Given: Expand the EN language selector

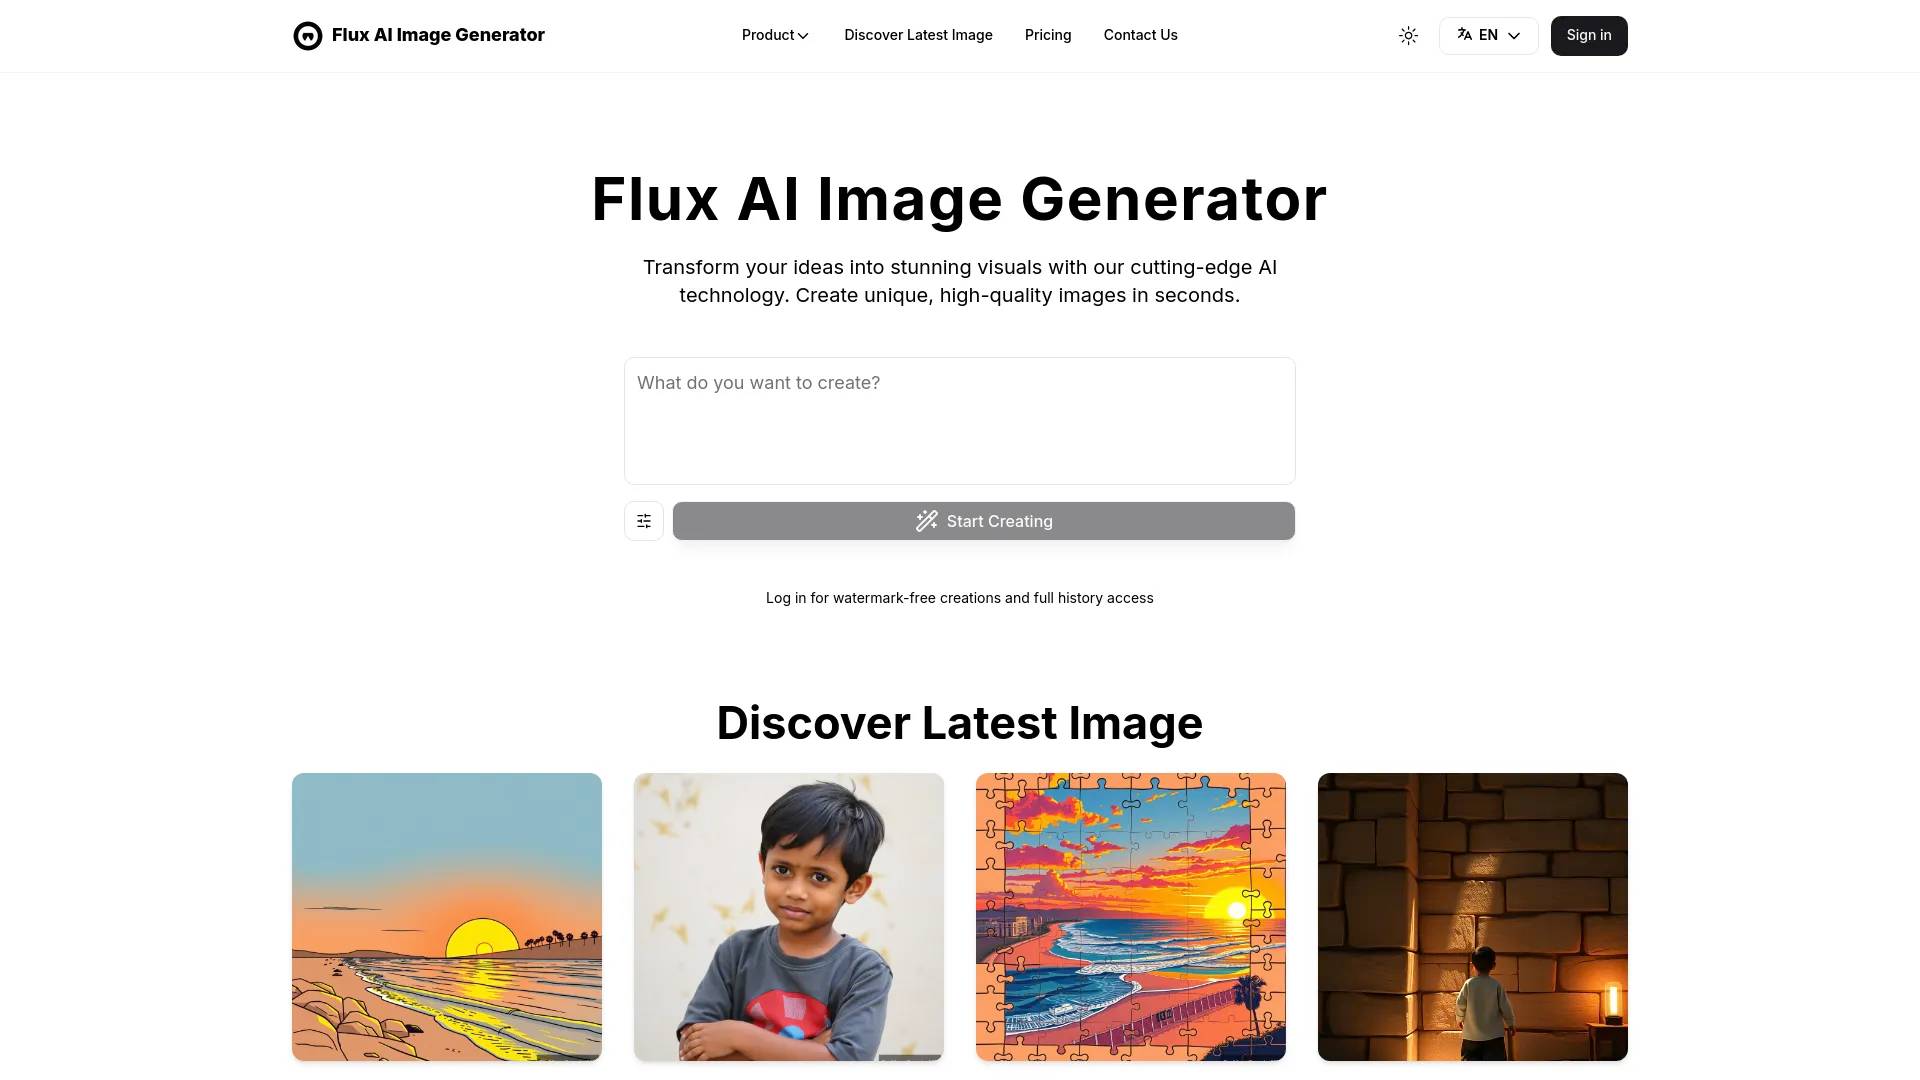Looking at the screenshot, I should coord(1487,36).
